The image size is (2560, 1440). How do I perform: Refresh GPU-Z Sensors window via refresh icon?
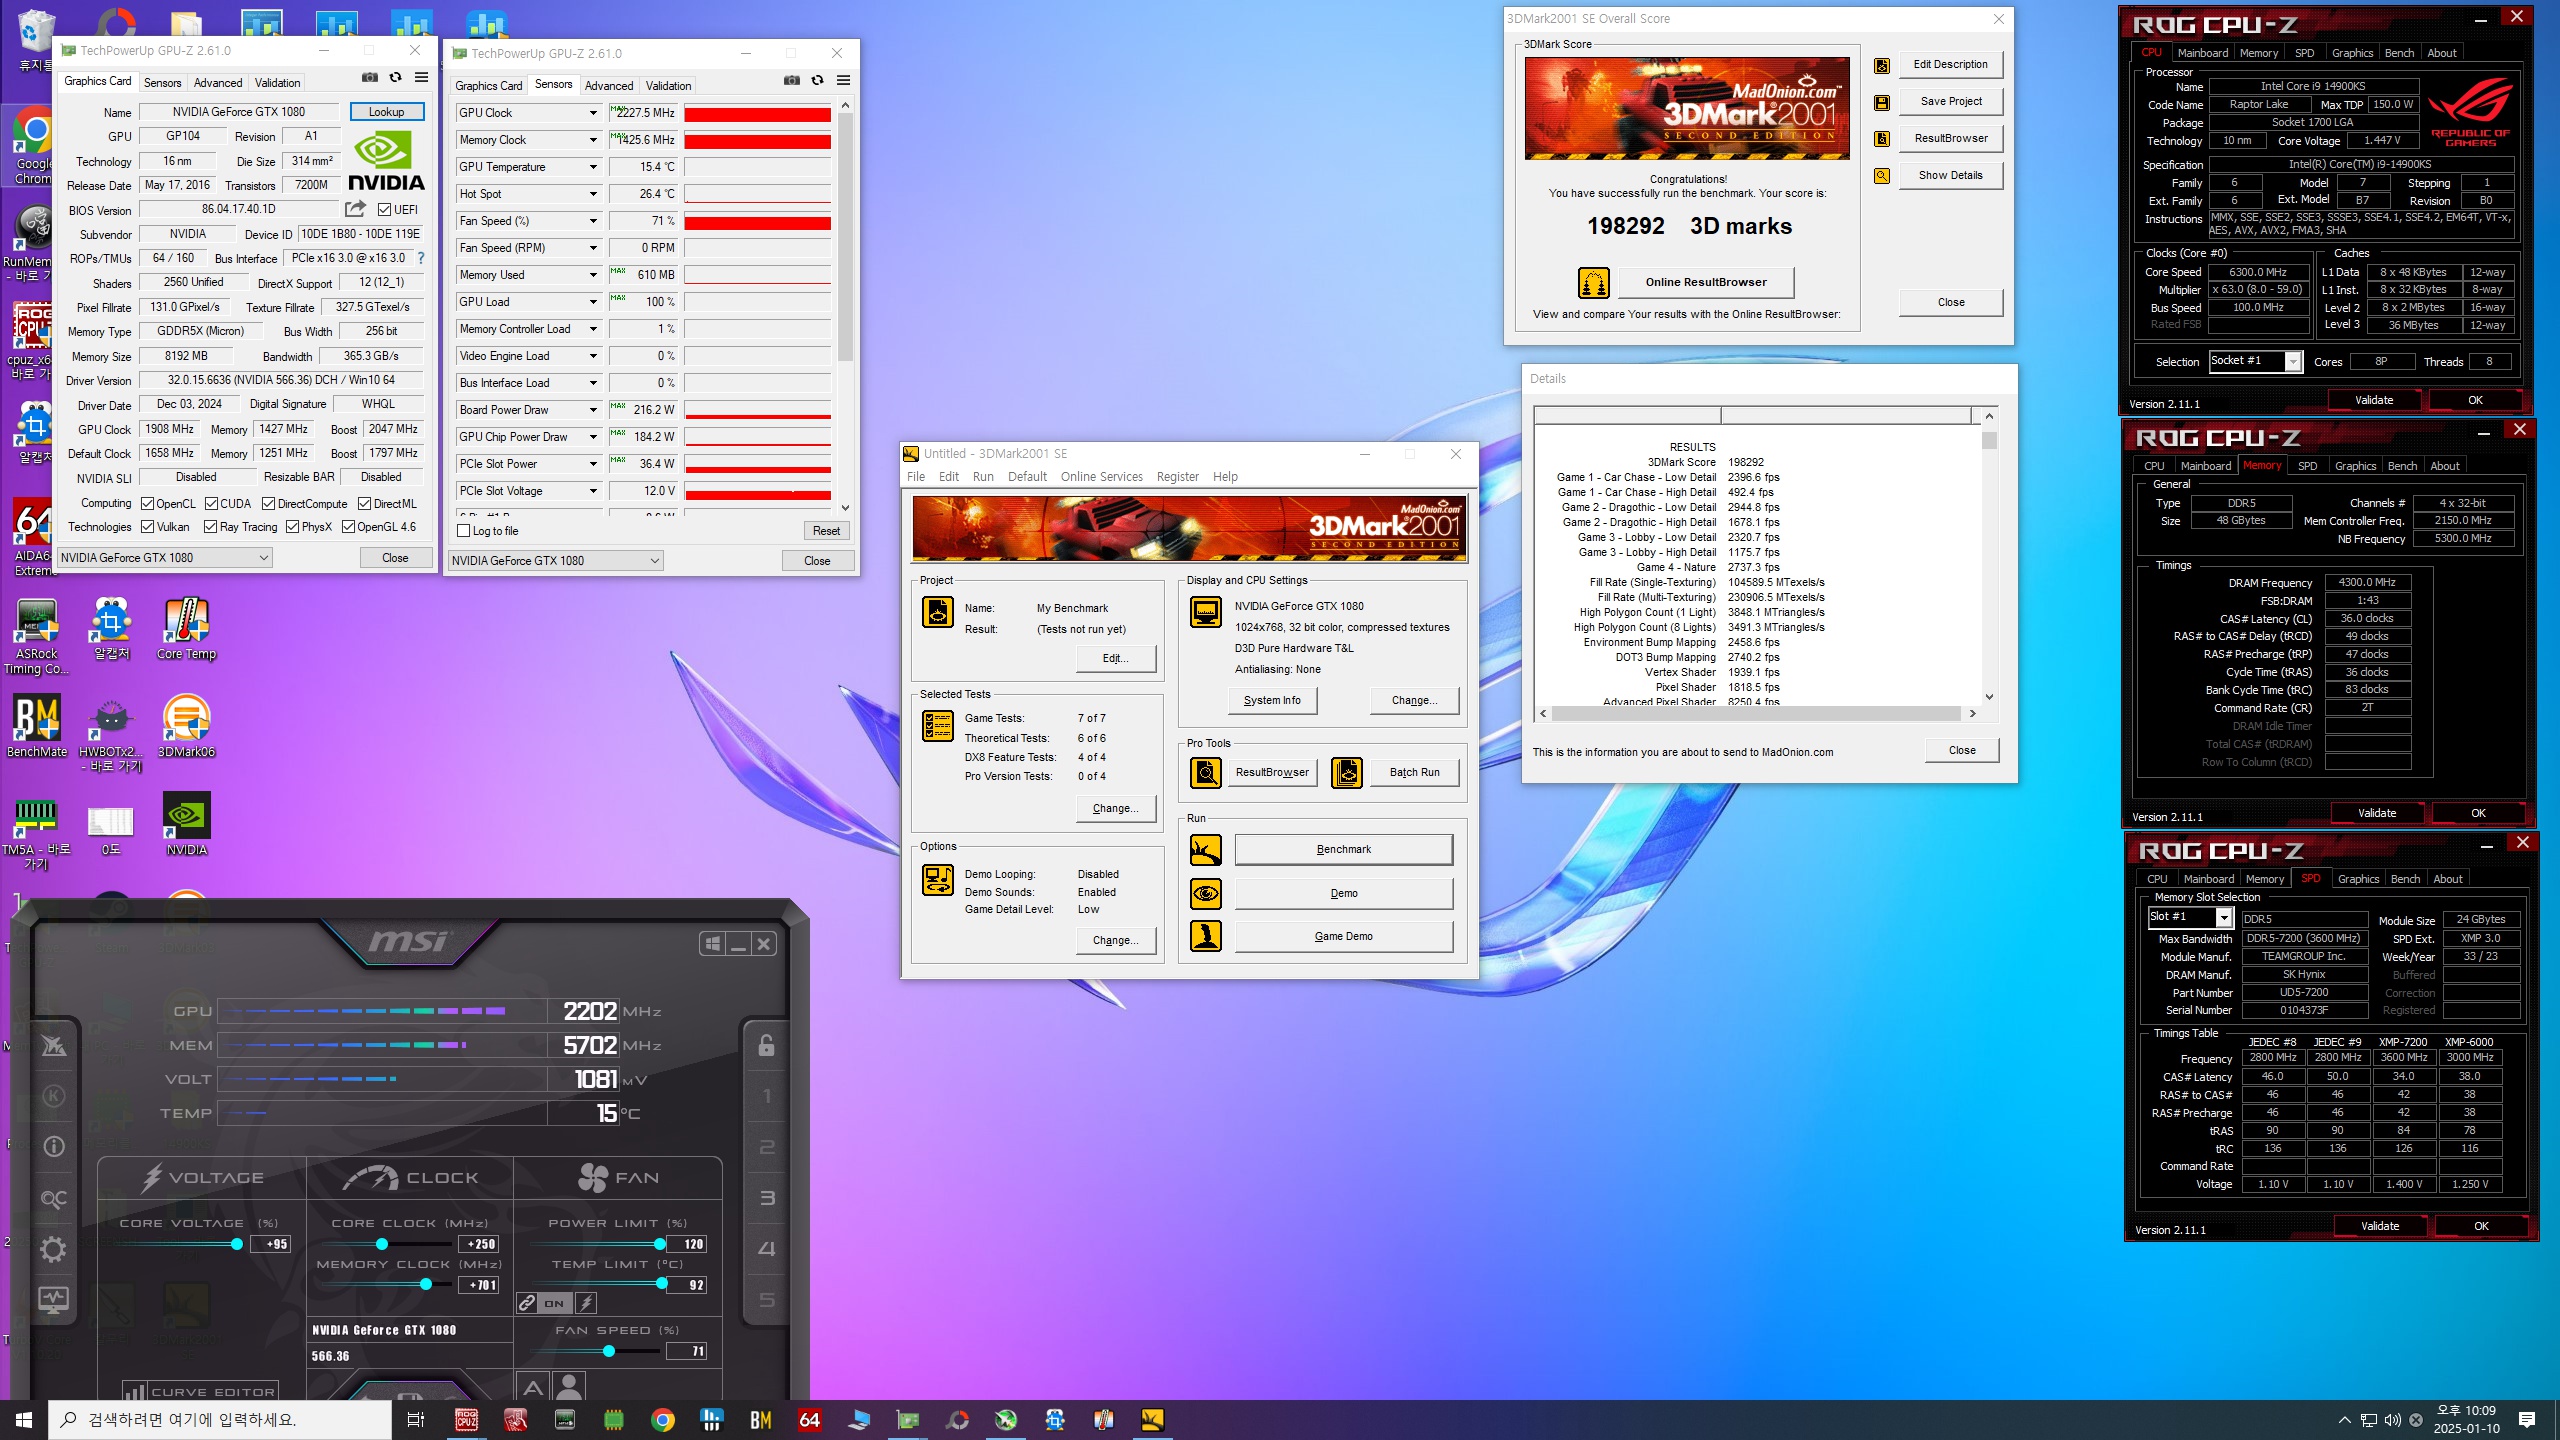pyautogui.click(x=817, y=80)
